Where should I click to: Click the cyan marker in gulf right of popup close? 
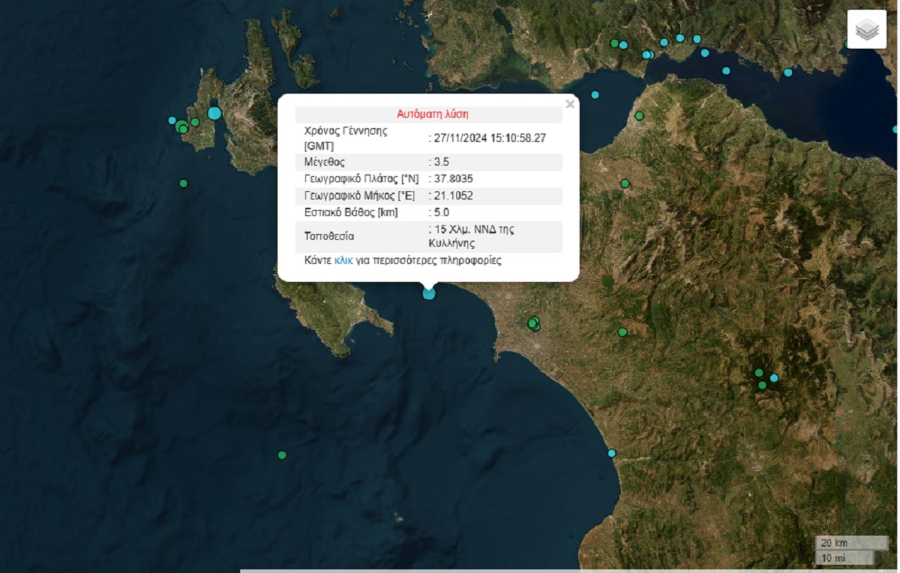click(x=595, y=95)
